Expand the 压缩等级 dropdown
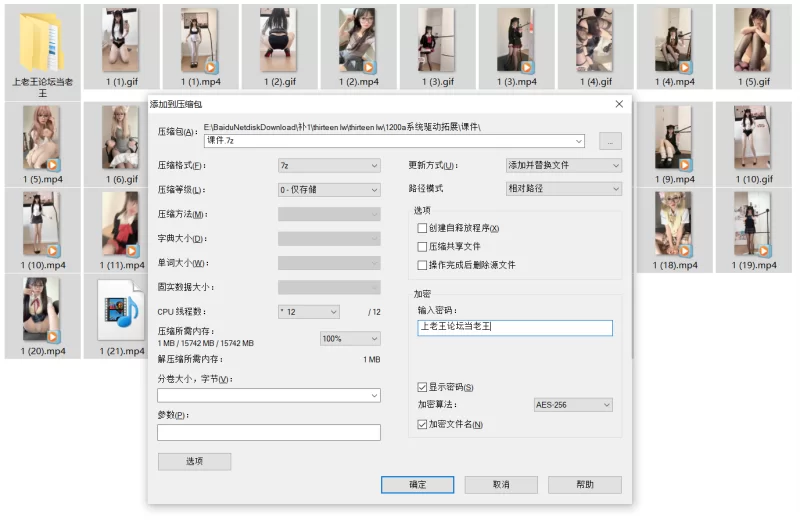 329,189
